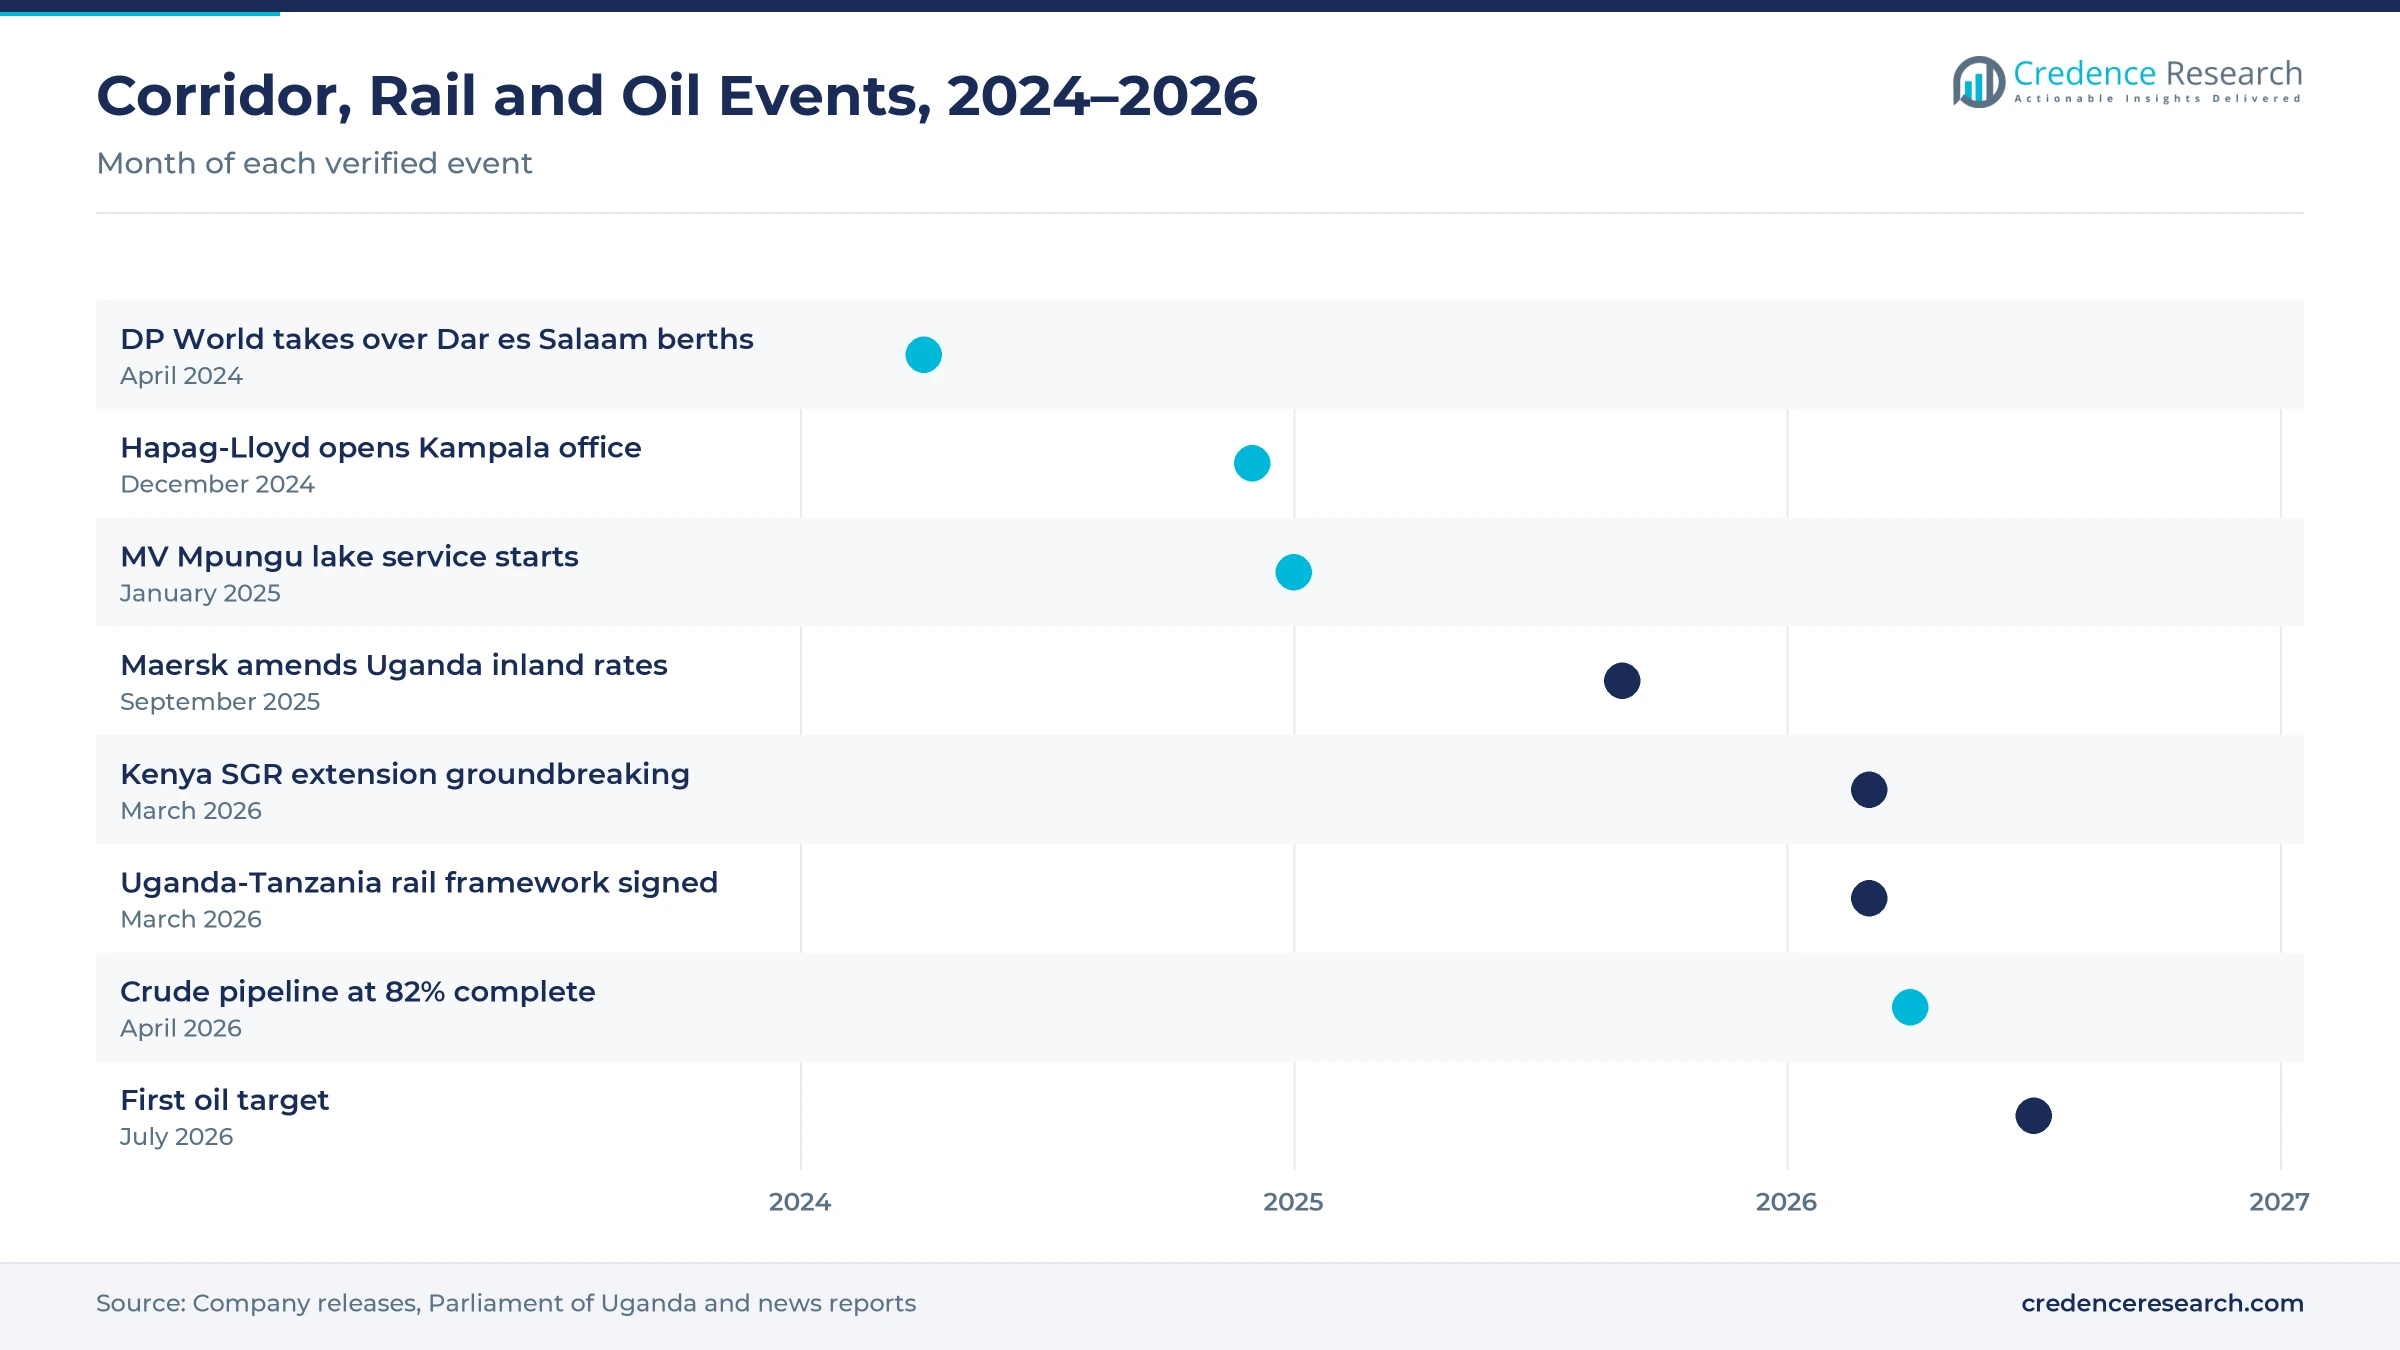Viewport: 2400px width, 1350px height.
Task: Click the subtitle 'Month of each verified event'
Action: pos(314,163)
